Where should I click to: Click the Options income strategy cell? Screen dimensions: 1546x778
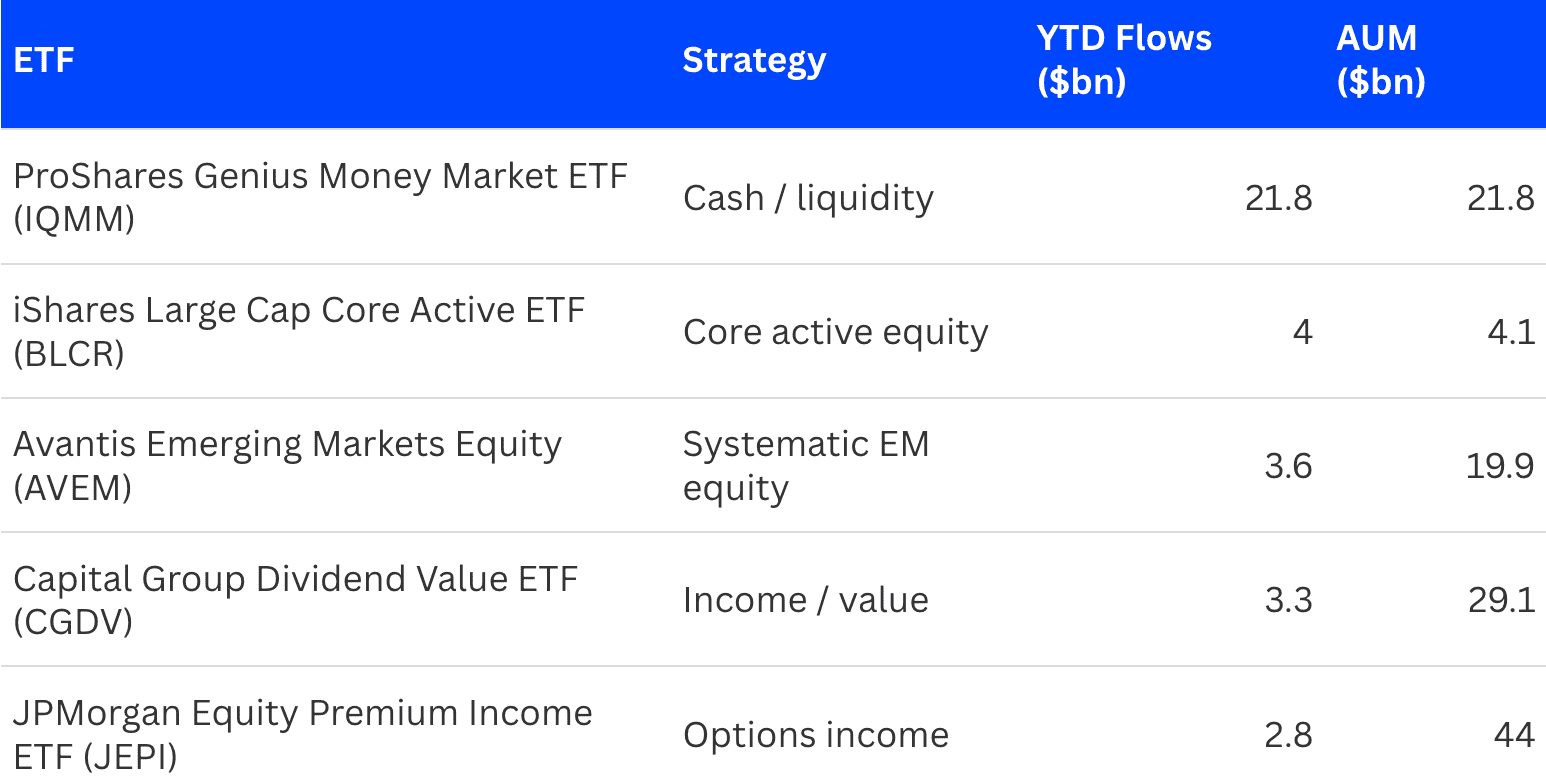816,735
